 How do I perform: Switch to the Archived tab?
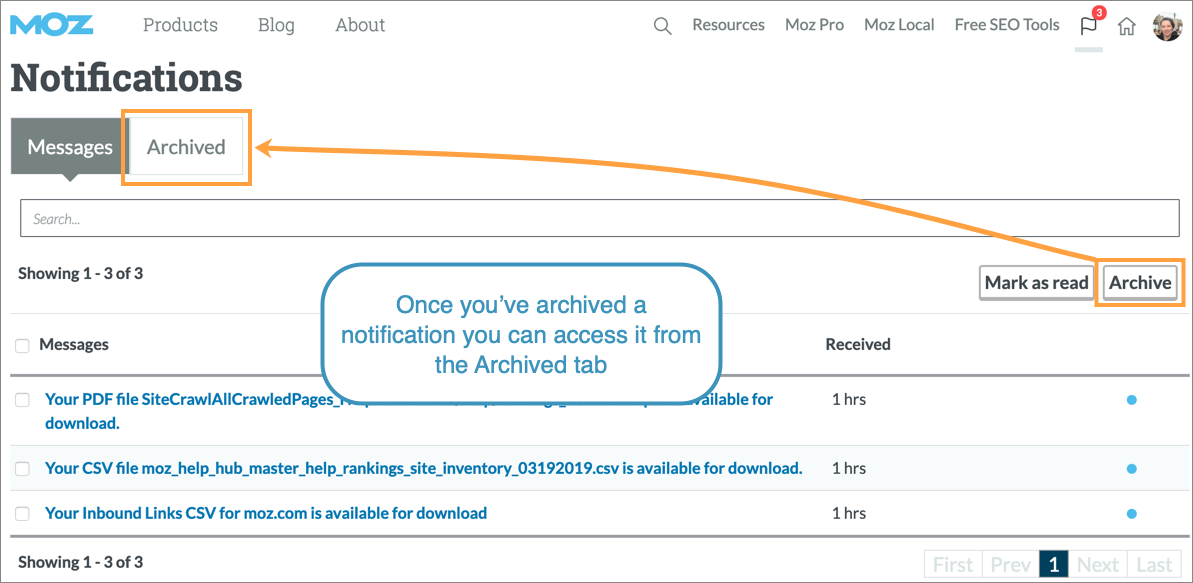coord(186,146)
